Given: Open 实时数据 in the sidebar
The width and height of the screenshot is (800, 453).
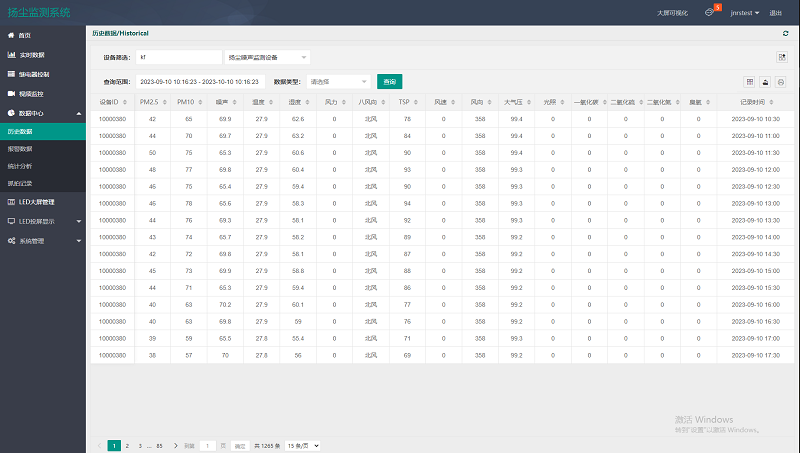Looking at the screenshot, I should click(x=32, y=54).
